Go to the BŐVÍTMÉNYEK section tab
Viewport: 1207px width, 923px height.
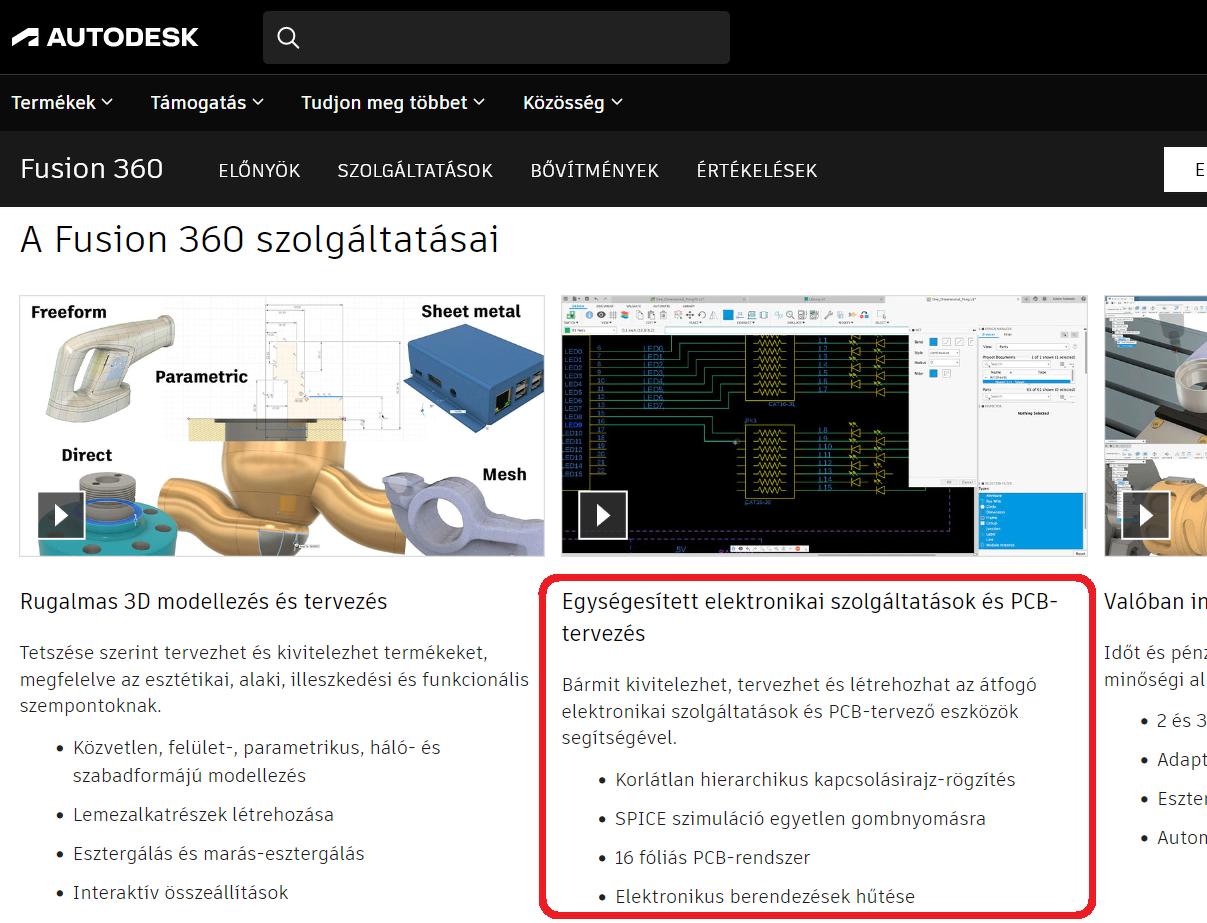point(595,171)
